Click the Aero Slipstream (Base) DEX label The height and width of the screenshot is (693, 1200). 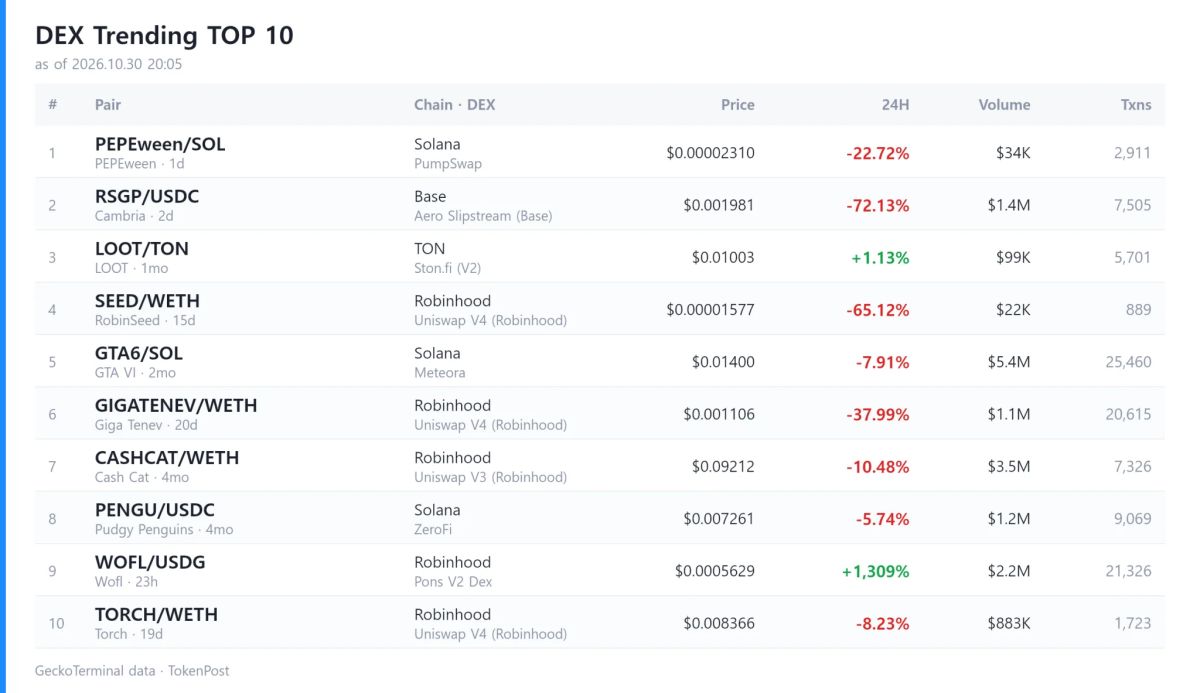[483, 216]
